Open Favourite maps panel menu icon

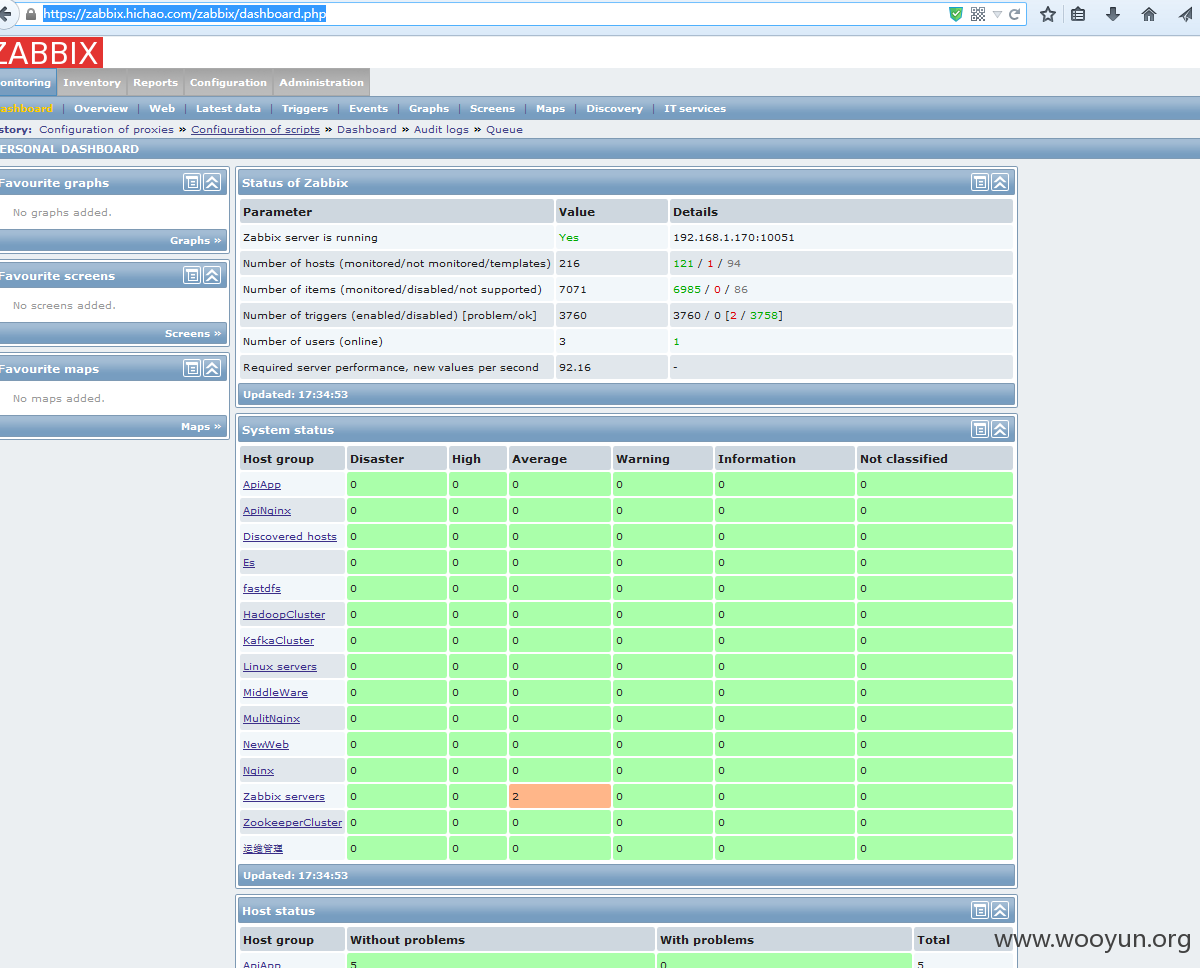coord(192,368)
